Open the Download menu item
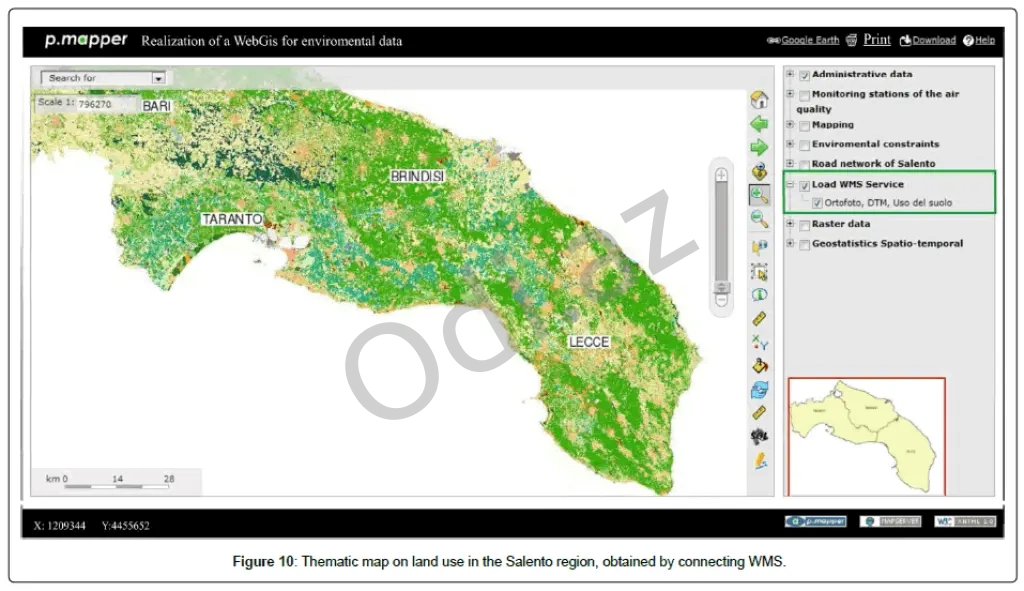1024x591 pixels. coord(932,41)
